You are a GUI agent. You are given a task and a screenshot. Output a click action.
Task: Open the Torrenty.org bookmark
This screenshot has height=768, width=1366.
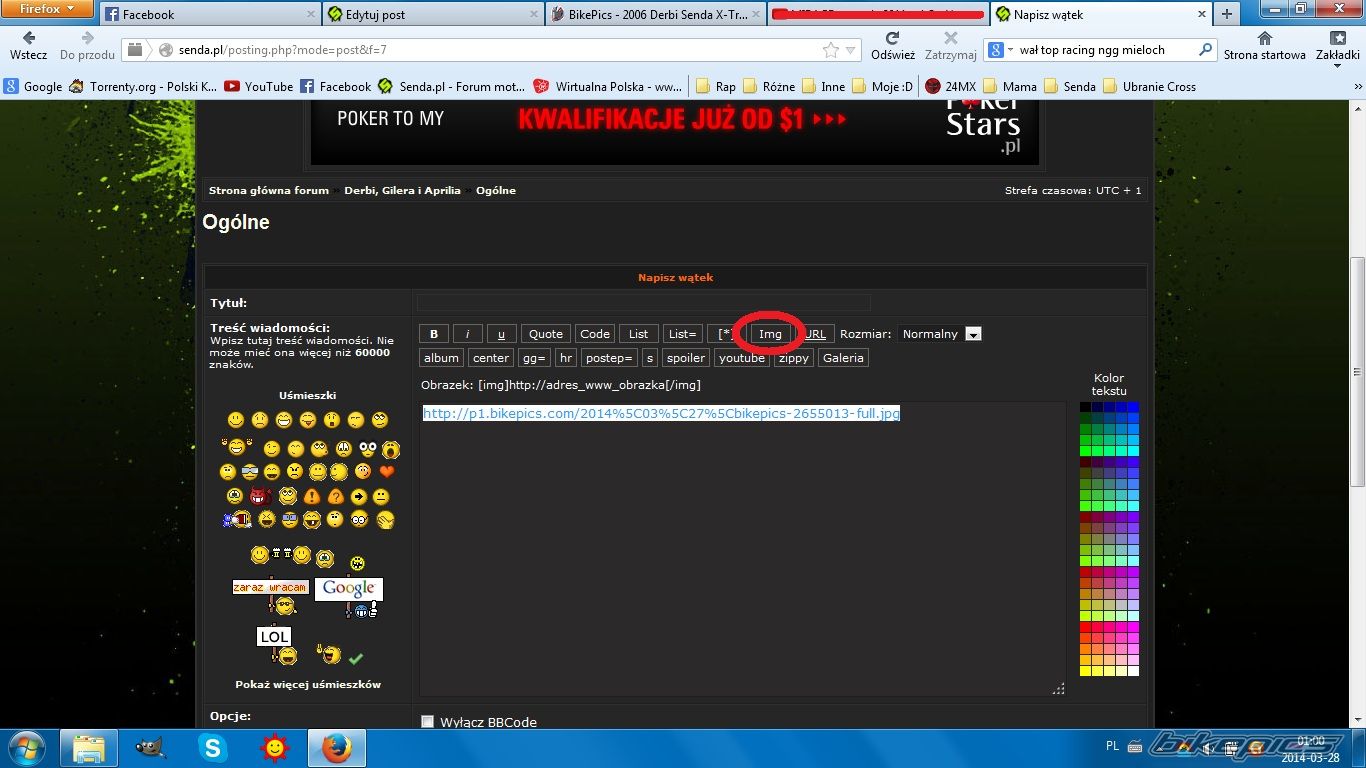(x=143, y=87)
